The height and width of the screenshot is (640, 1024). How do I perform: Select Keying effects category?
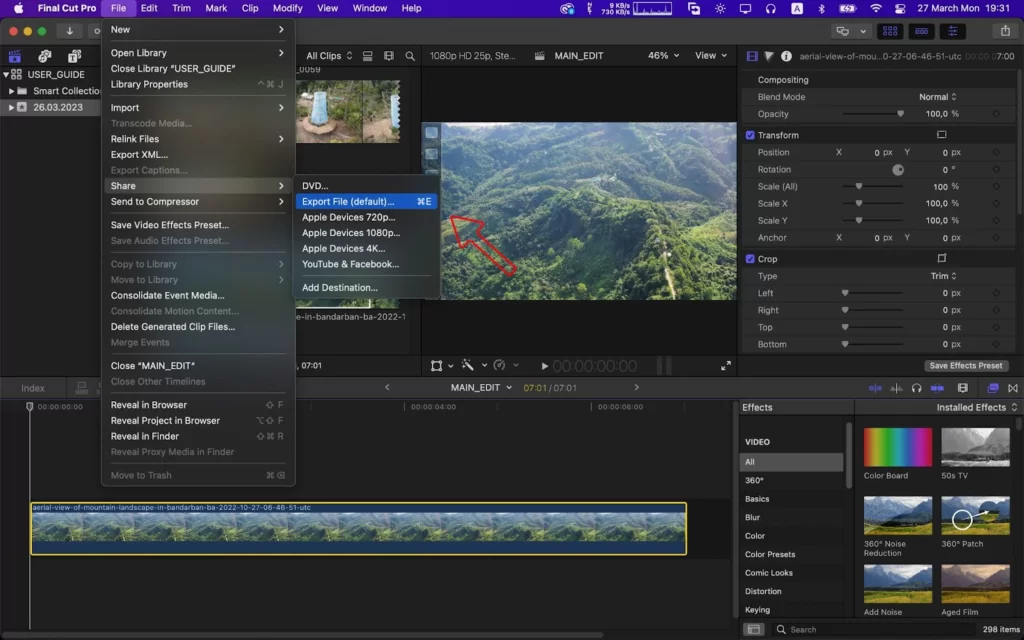(791, 610)
